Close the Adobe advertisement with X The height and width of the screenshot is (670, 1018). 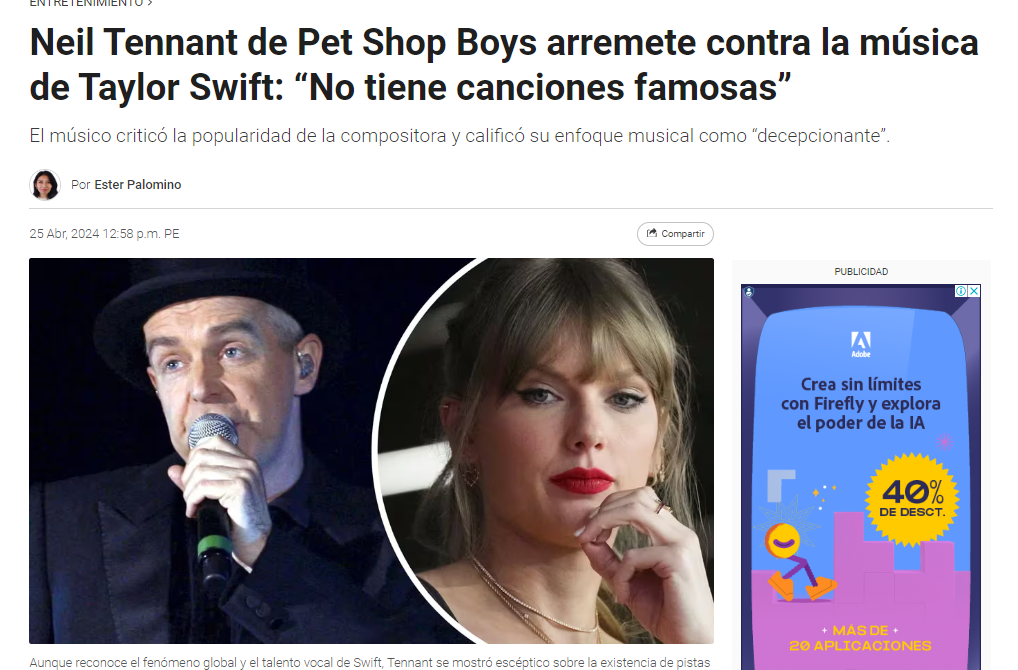coord(974,292)
